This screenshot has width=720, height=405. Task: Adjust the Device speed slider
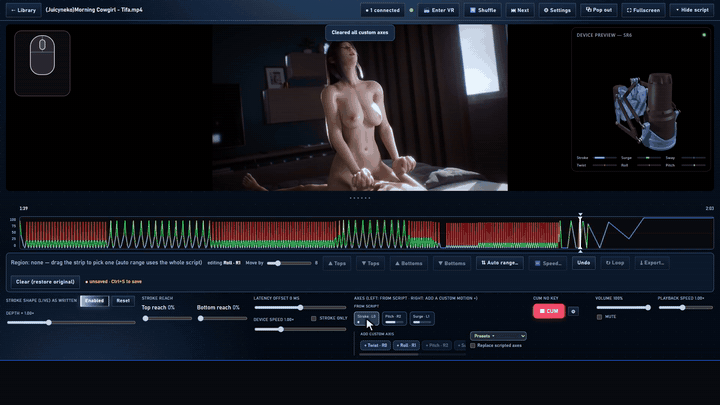(x=300, y=329)
